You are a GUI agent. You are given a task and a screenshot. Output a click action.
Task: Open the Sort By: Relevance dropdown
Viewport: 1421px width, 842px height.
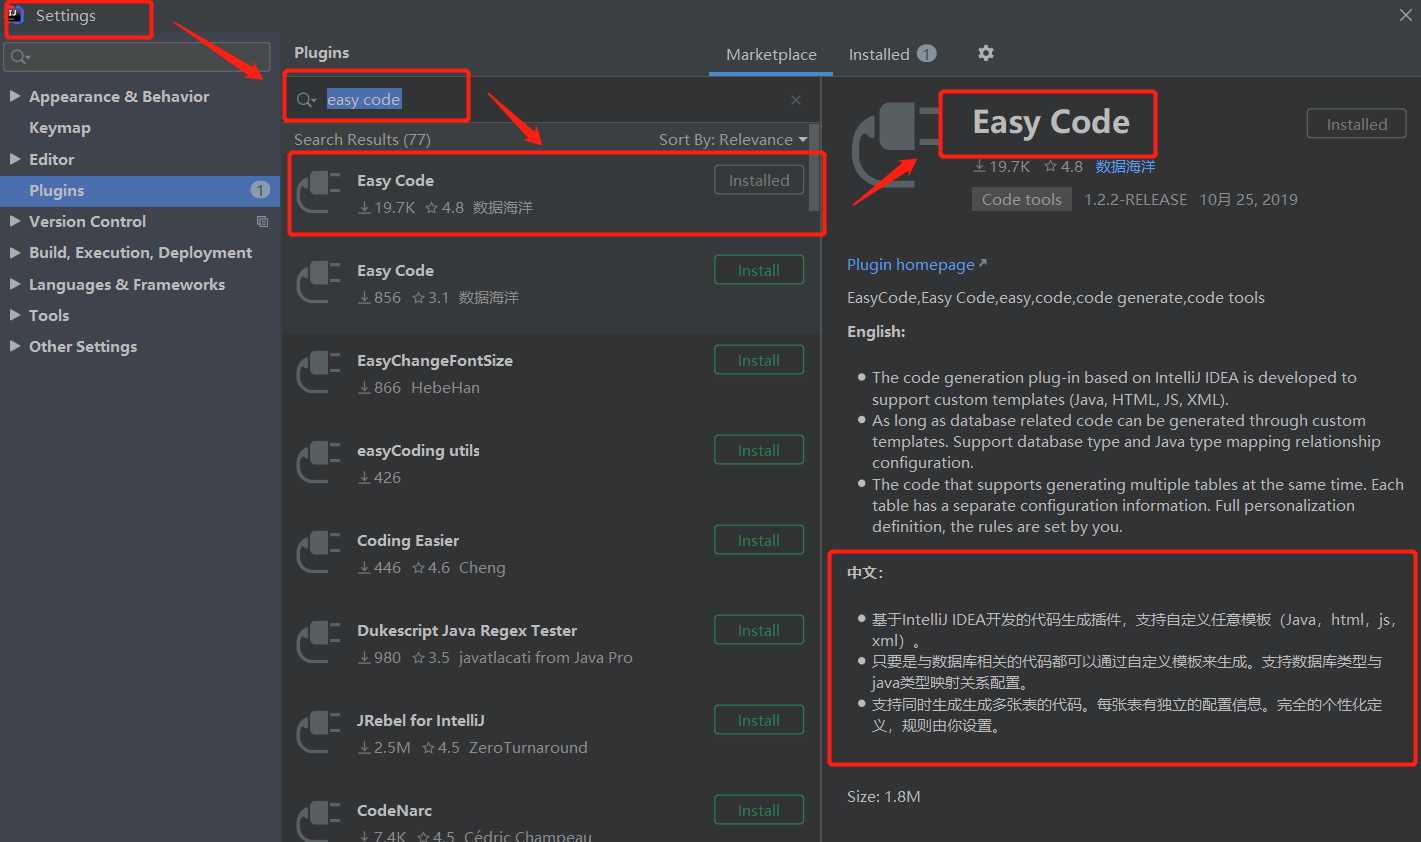coord(733,140)
